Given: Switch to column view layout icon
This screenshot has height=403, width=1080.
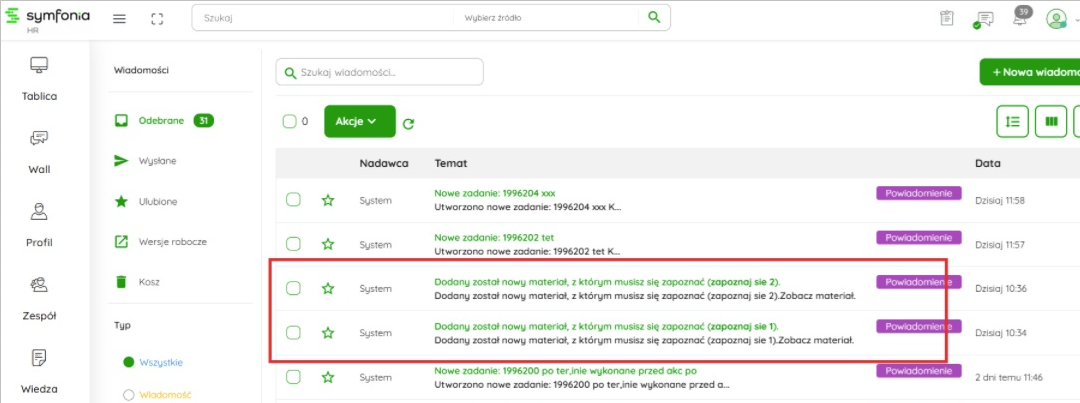Looking at the screenshot, I should coord(1050,121).
